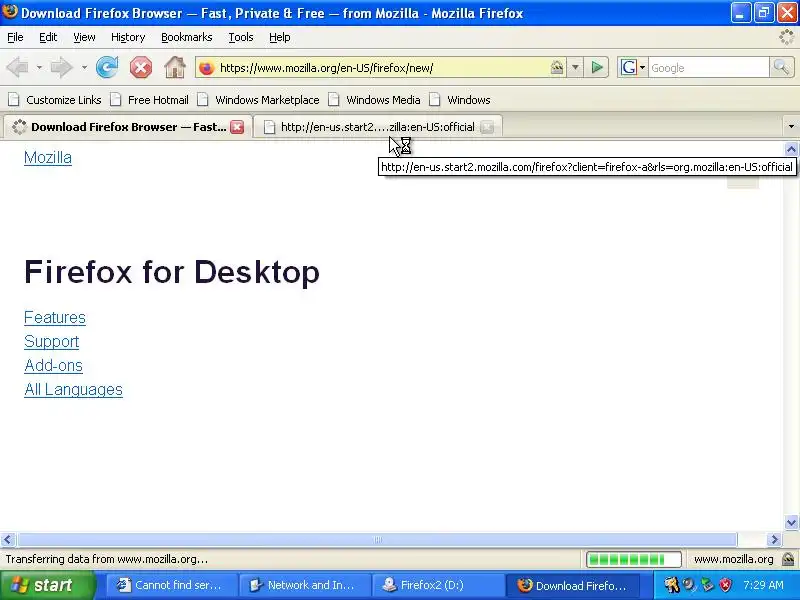Close the Download Firefox Browser tab
Screen dimensions: 800x600
237,127
